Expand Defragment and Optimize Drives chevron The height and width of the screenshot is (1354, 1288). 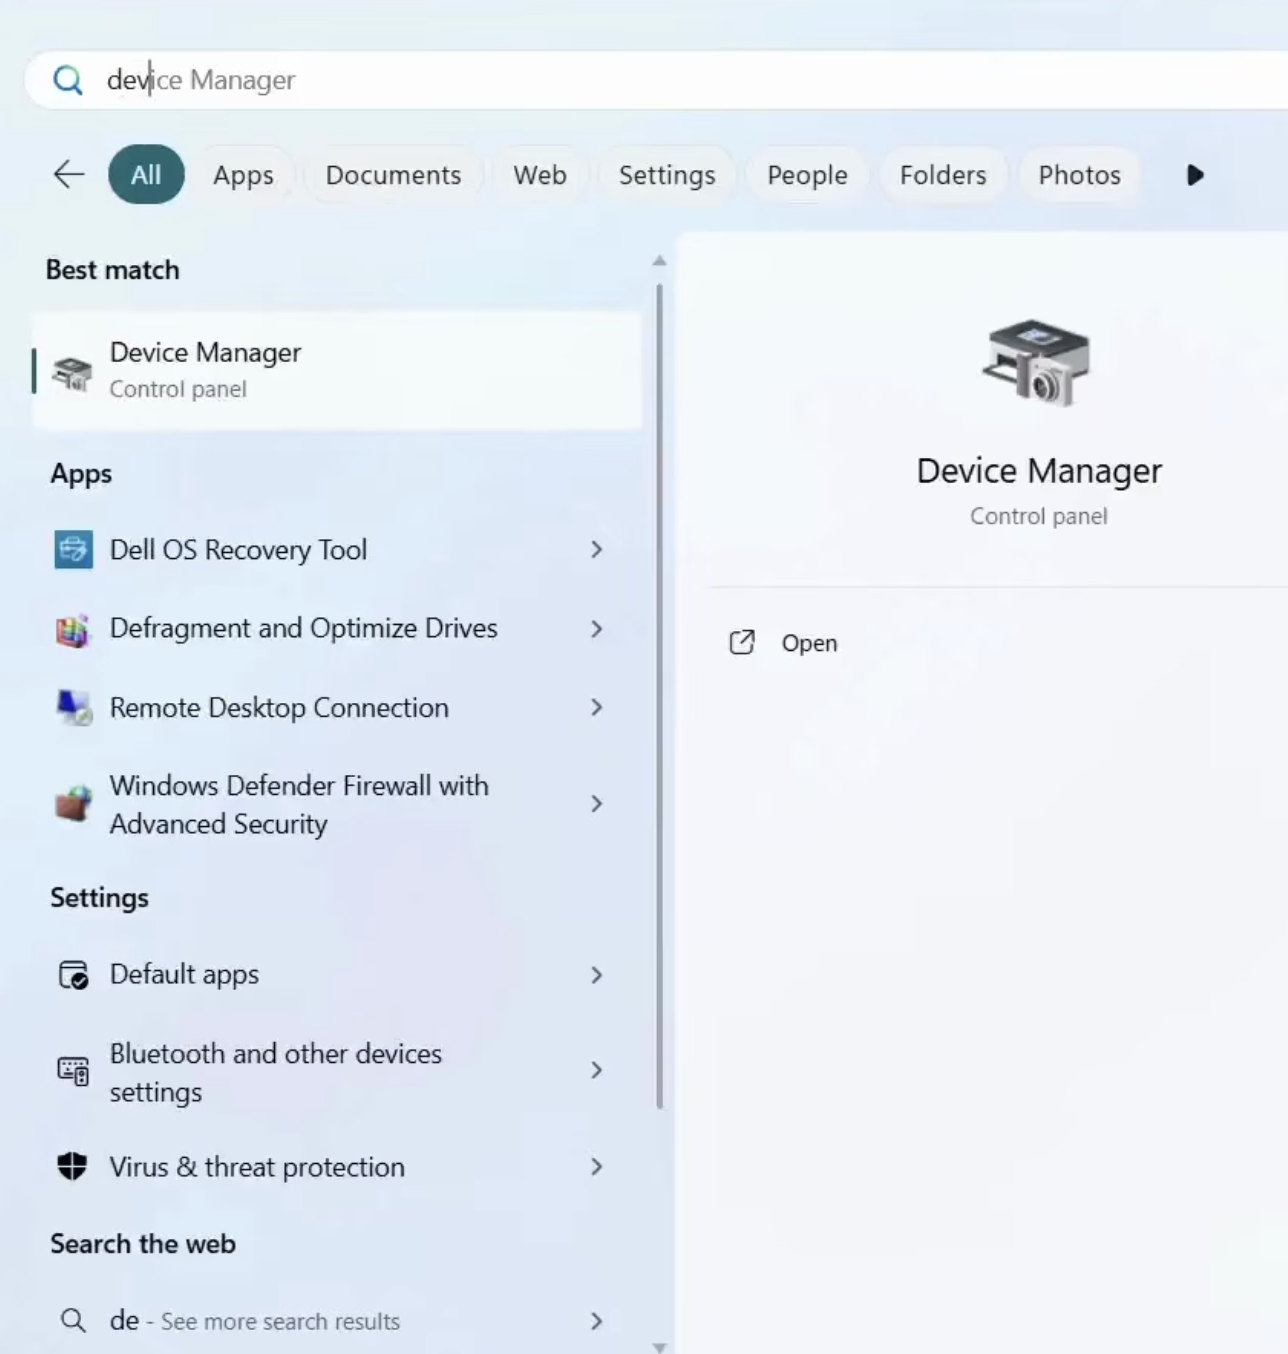click(x=597, y=629)
